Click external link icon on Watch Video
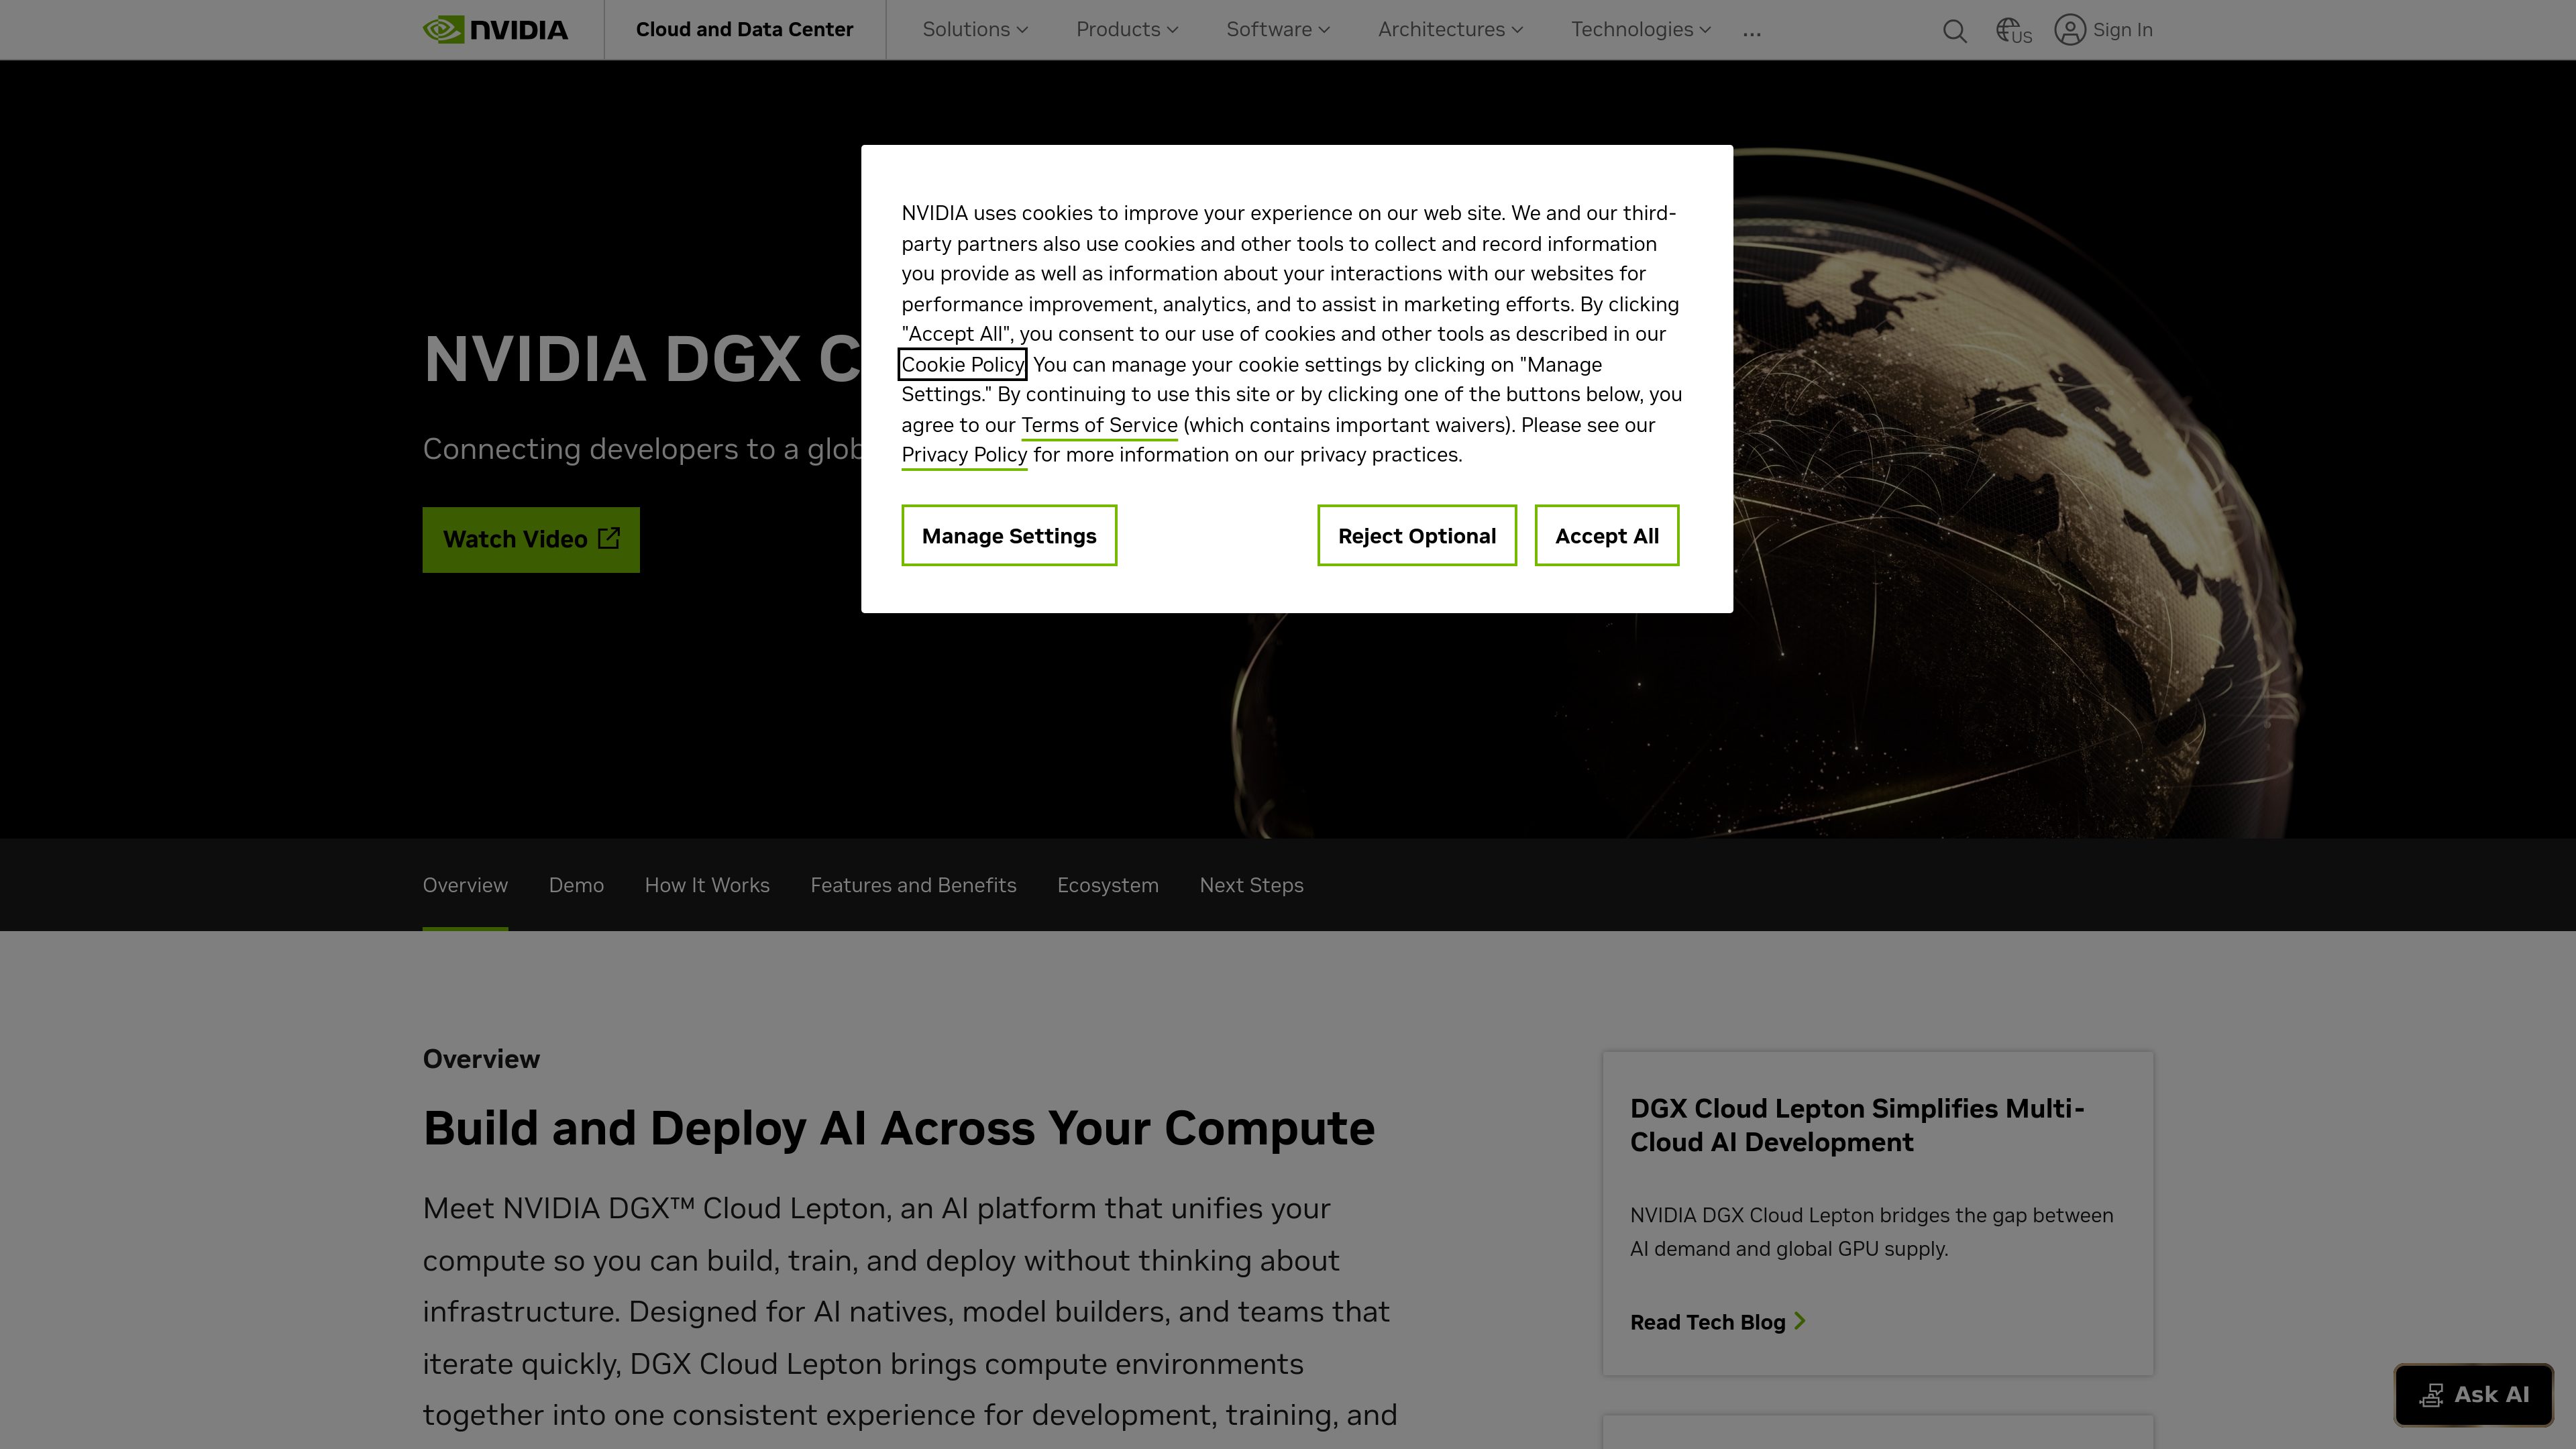 pyautogui.click(x=609, y=538)
